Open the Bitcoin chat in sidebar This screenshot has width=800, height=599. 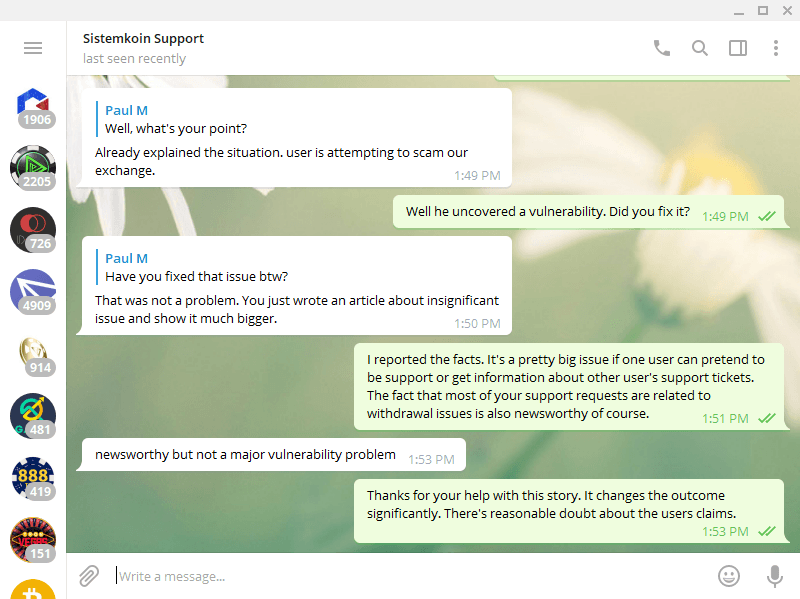click(33, 590)
